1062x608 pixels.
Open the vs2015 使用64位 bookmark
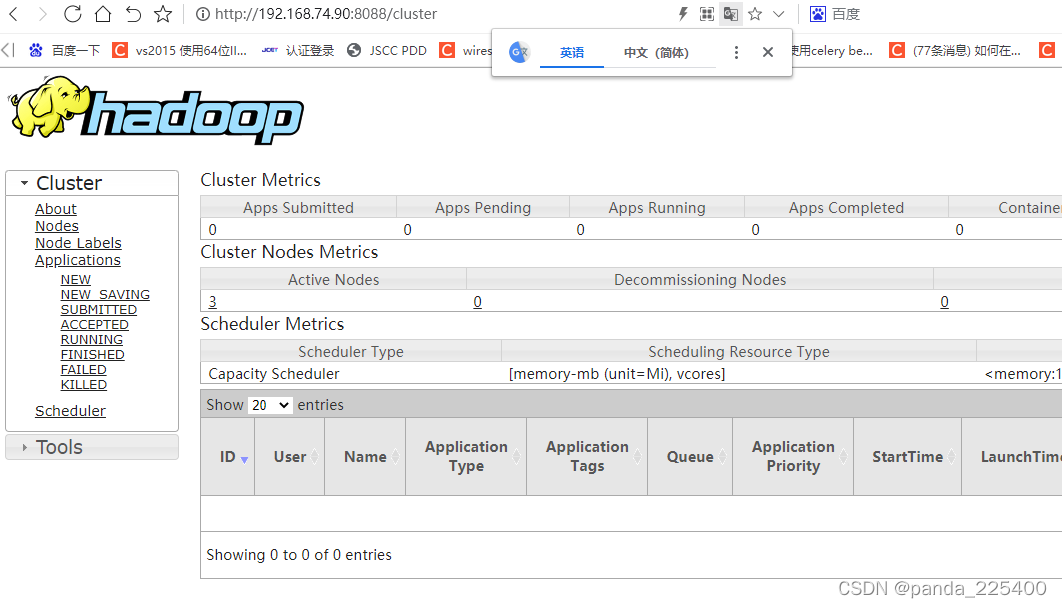pos(179,50)
